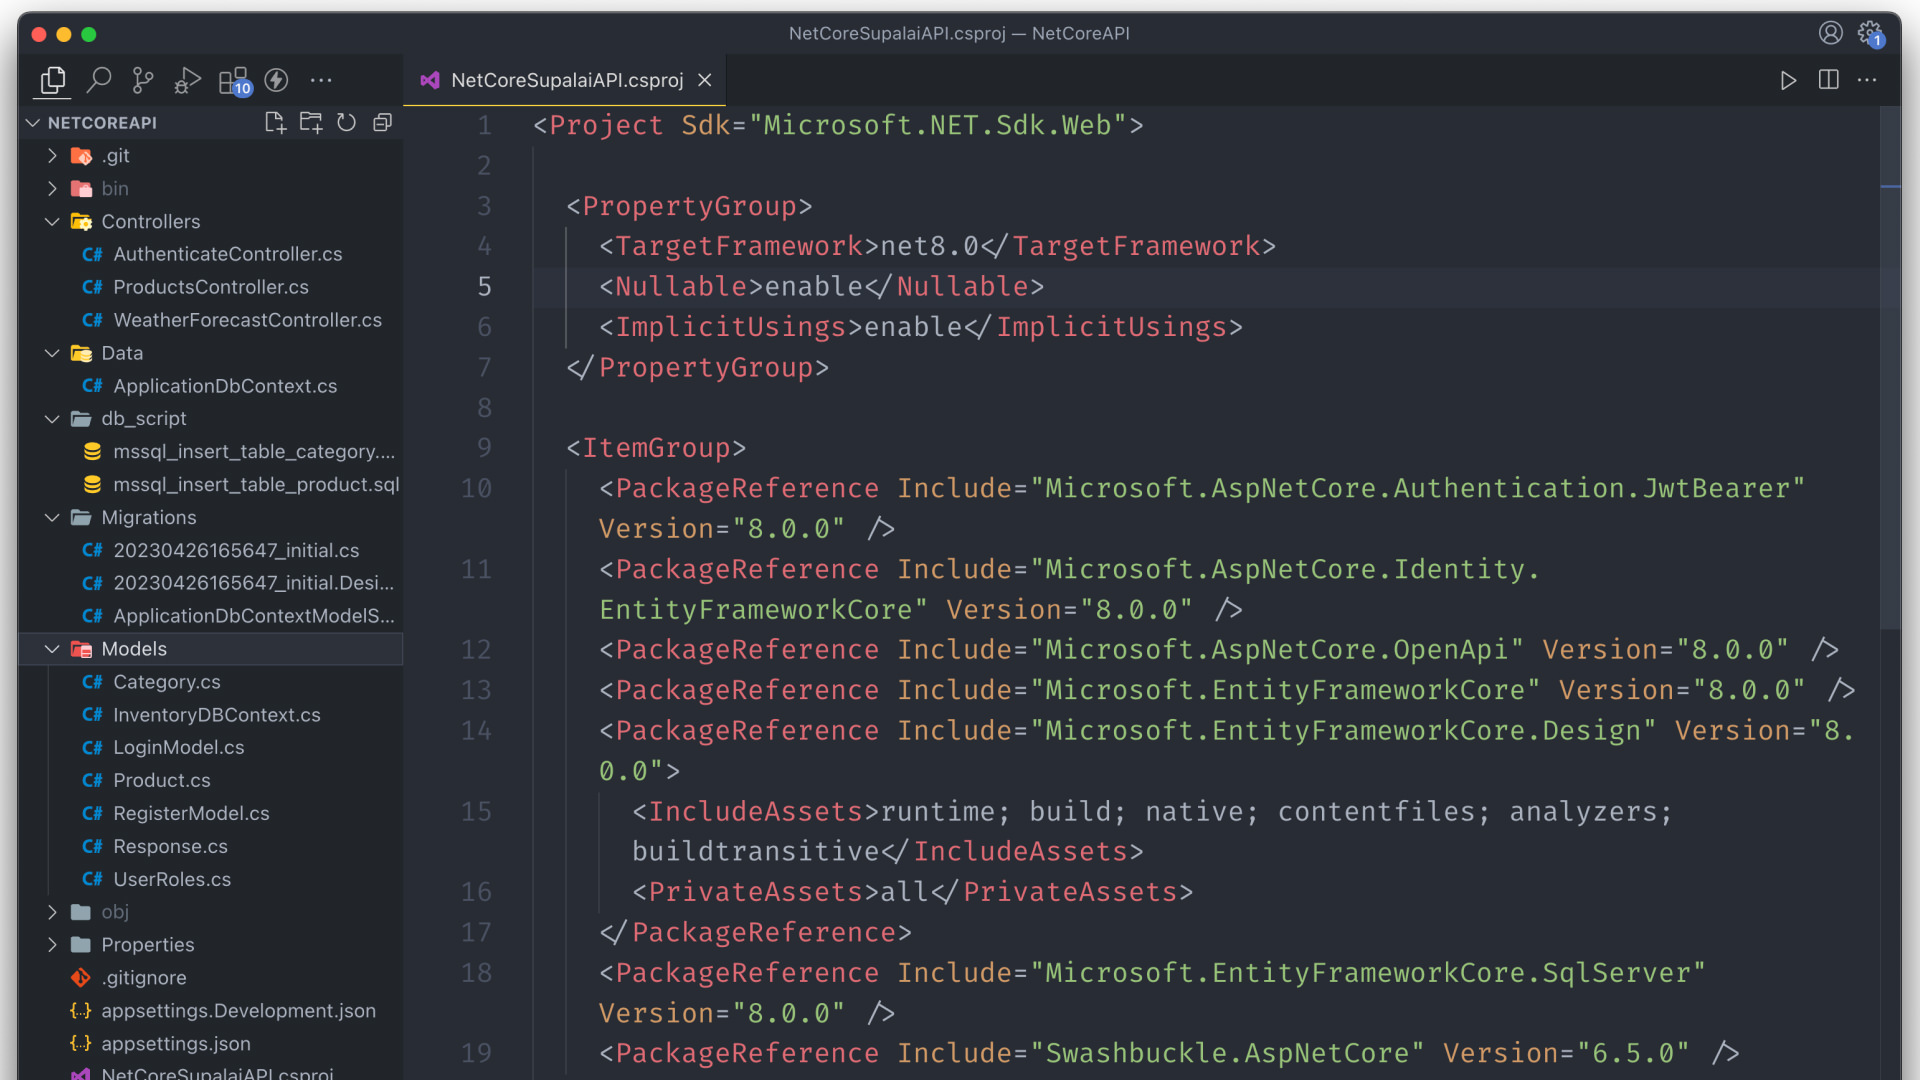
Task: Create a new file in NETCOREAPI
Action: [275, 122]
